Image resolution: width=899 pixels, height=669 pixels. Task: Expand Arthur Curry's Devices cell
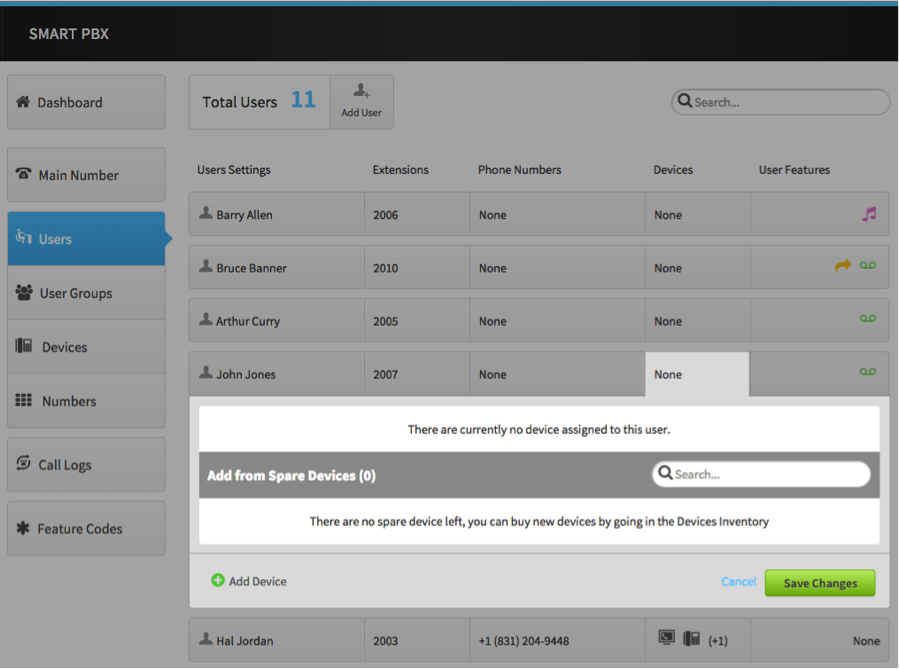click(x=698, y=321)
